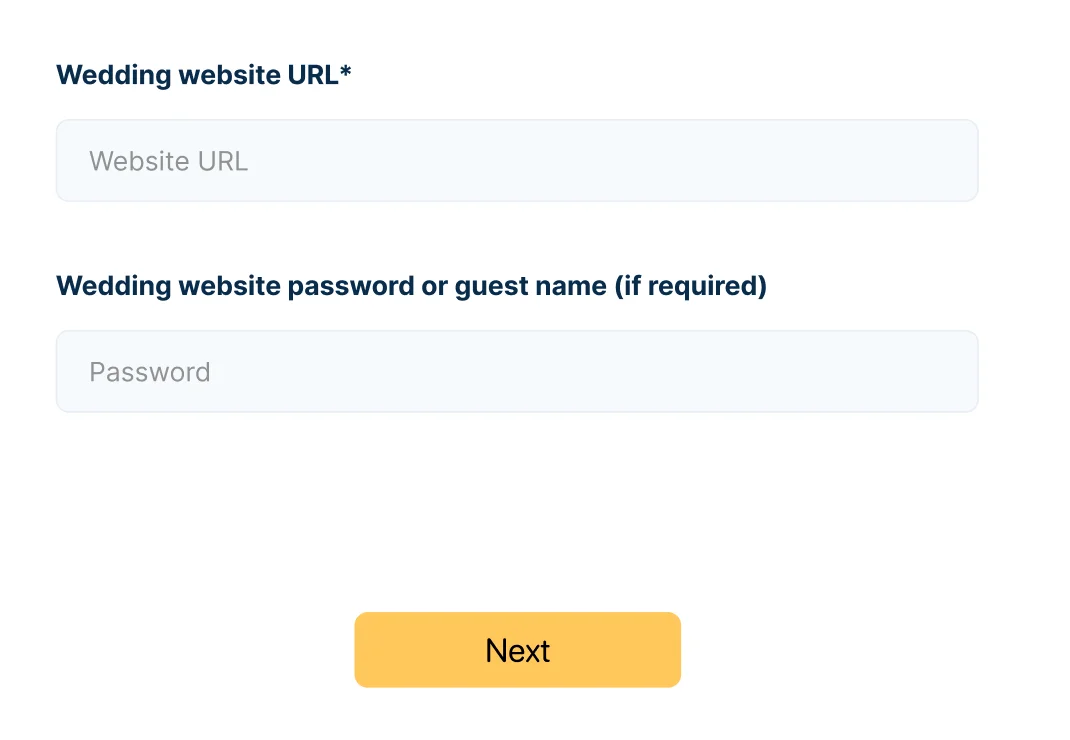This screenshot has width=1070, height=740.
Task: Click the Website URL placeholder text
Action: [167, 160]
